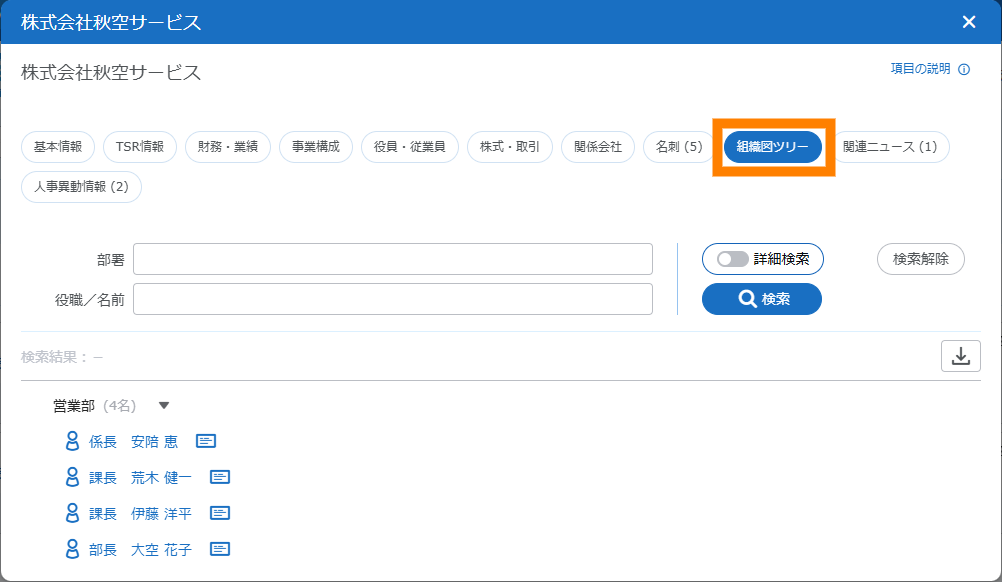This screenshot has width=1002, height=582.
Task: Switch to the 基本情報 tab
Action: coord(58,147)
